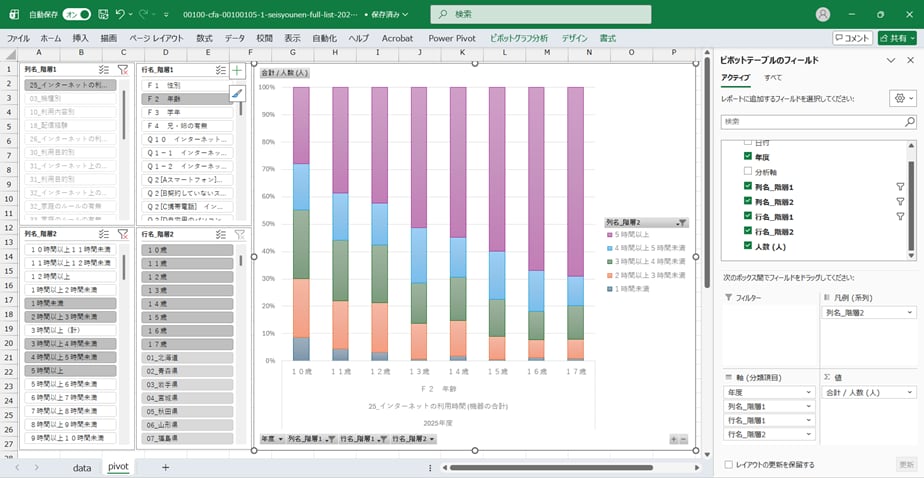Click the Undo arrow icon
924x478 pixels.
coord(120,15)
